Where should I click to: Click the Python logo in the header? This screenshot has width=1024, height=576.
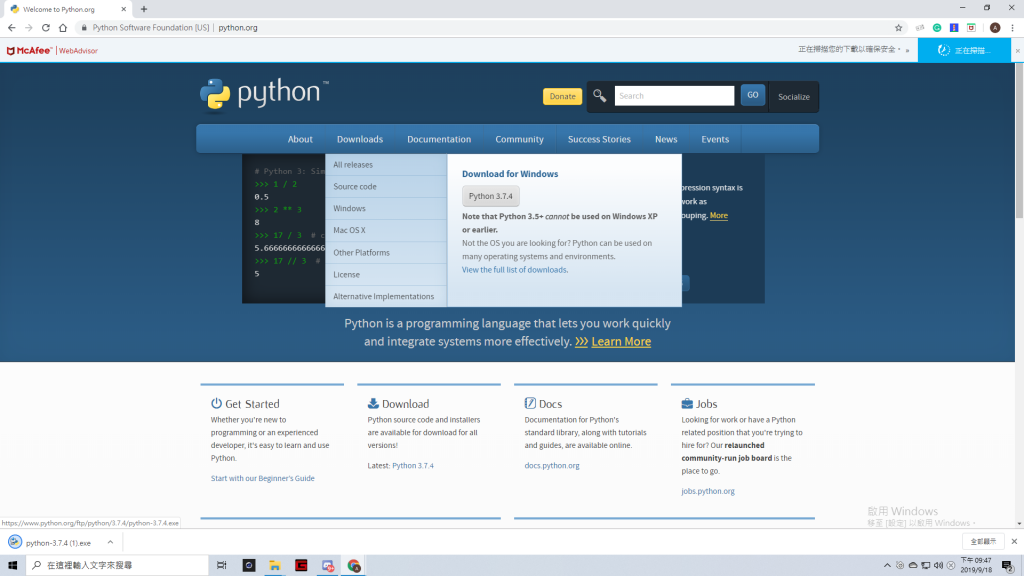264,95
